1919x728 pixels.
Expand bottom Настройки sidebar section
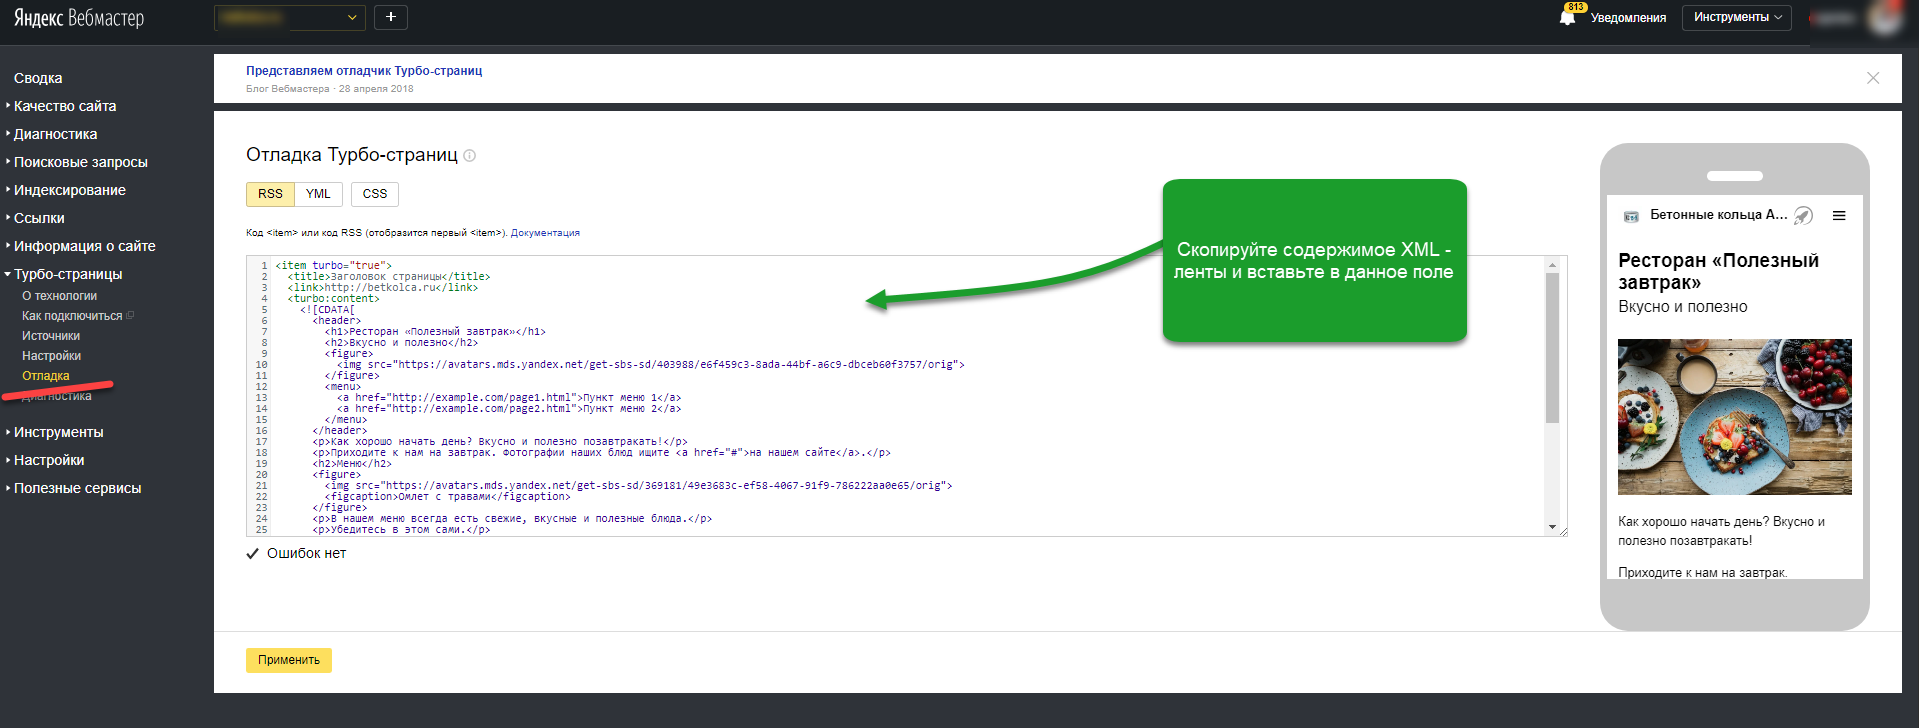[49, 460]
